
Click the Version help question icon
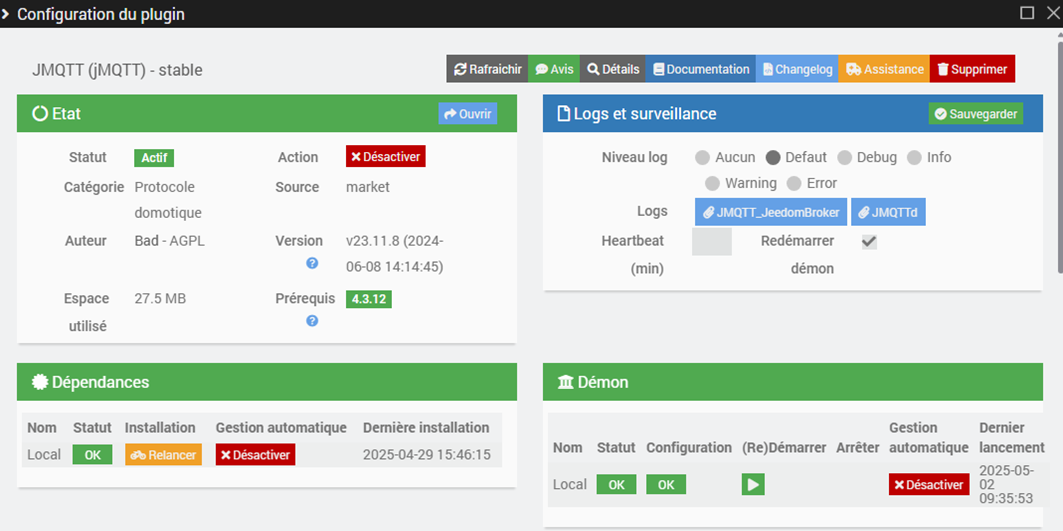tap(312, 263)
